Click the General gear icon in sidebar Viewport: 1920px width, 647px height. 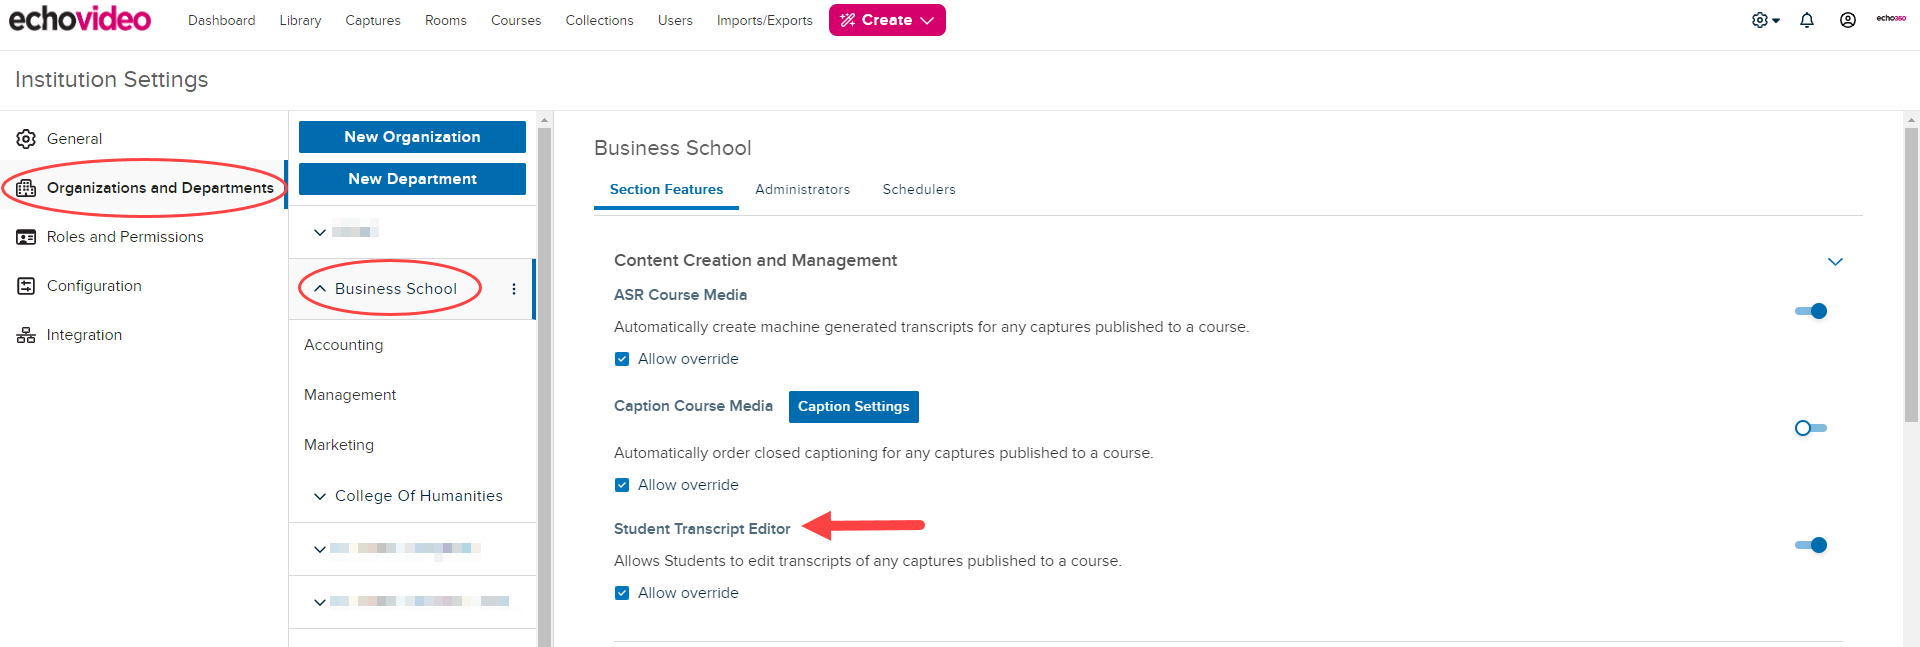click(x=26, y=139)
